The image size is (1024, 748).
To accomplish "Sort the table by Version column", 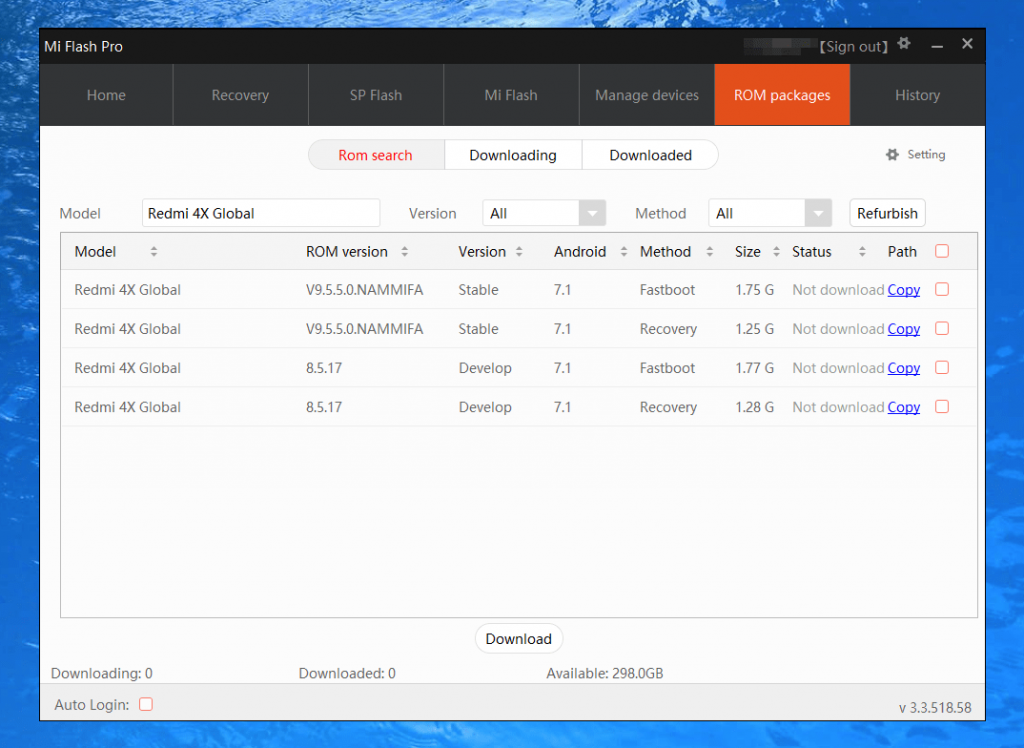I will [x=519, y=252].
